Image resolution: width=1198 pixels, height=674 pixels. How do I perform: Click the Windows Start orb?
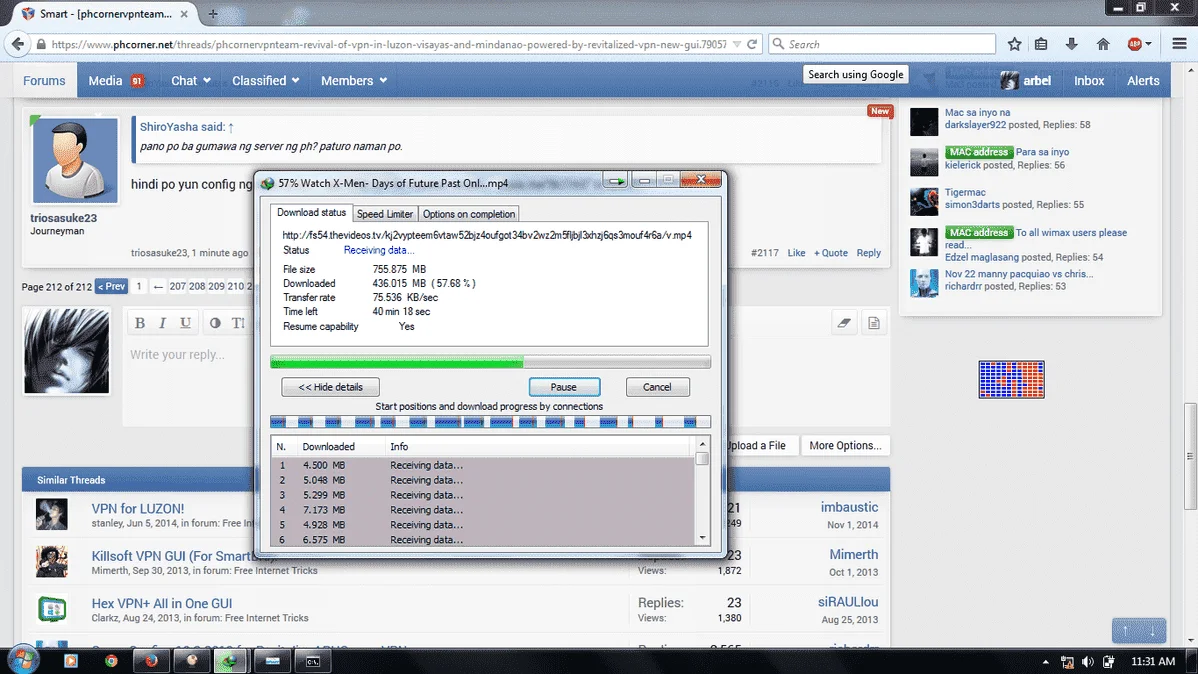(x=23, y=659)
